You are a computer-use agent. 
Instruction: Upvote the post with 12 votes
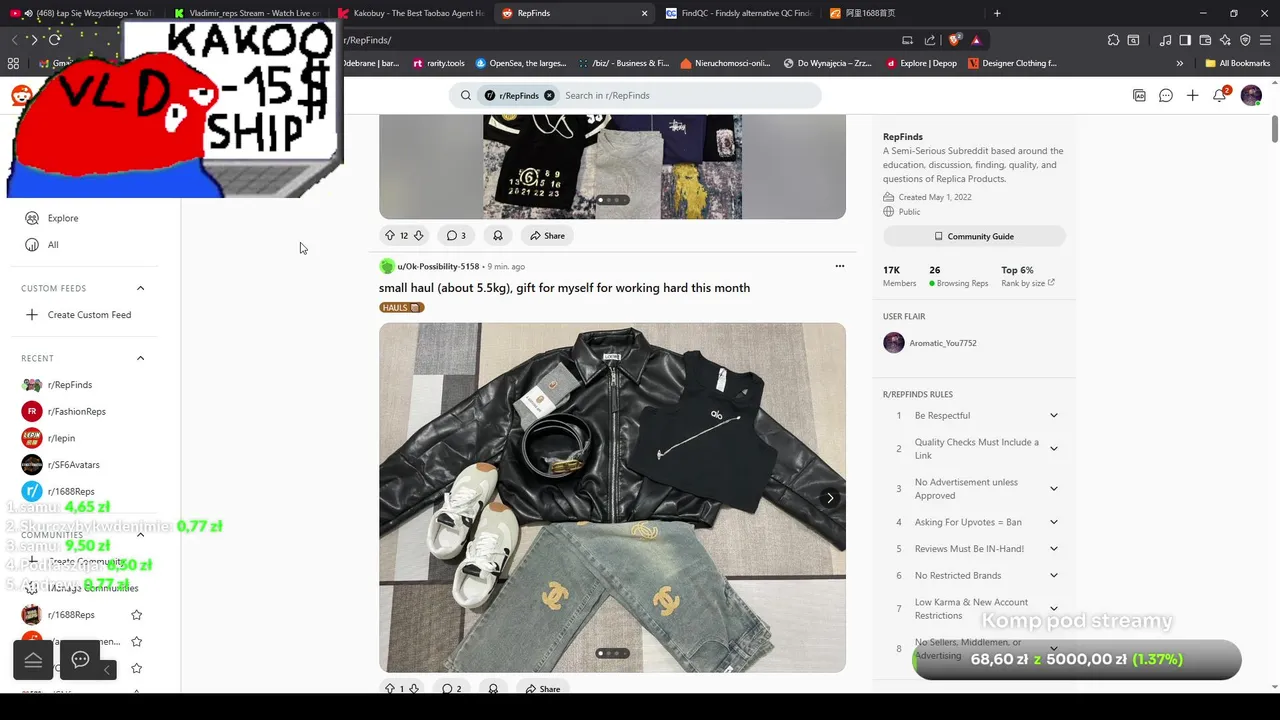coord(390,236)
